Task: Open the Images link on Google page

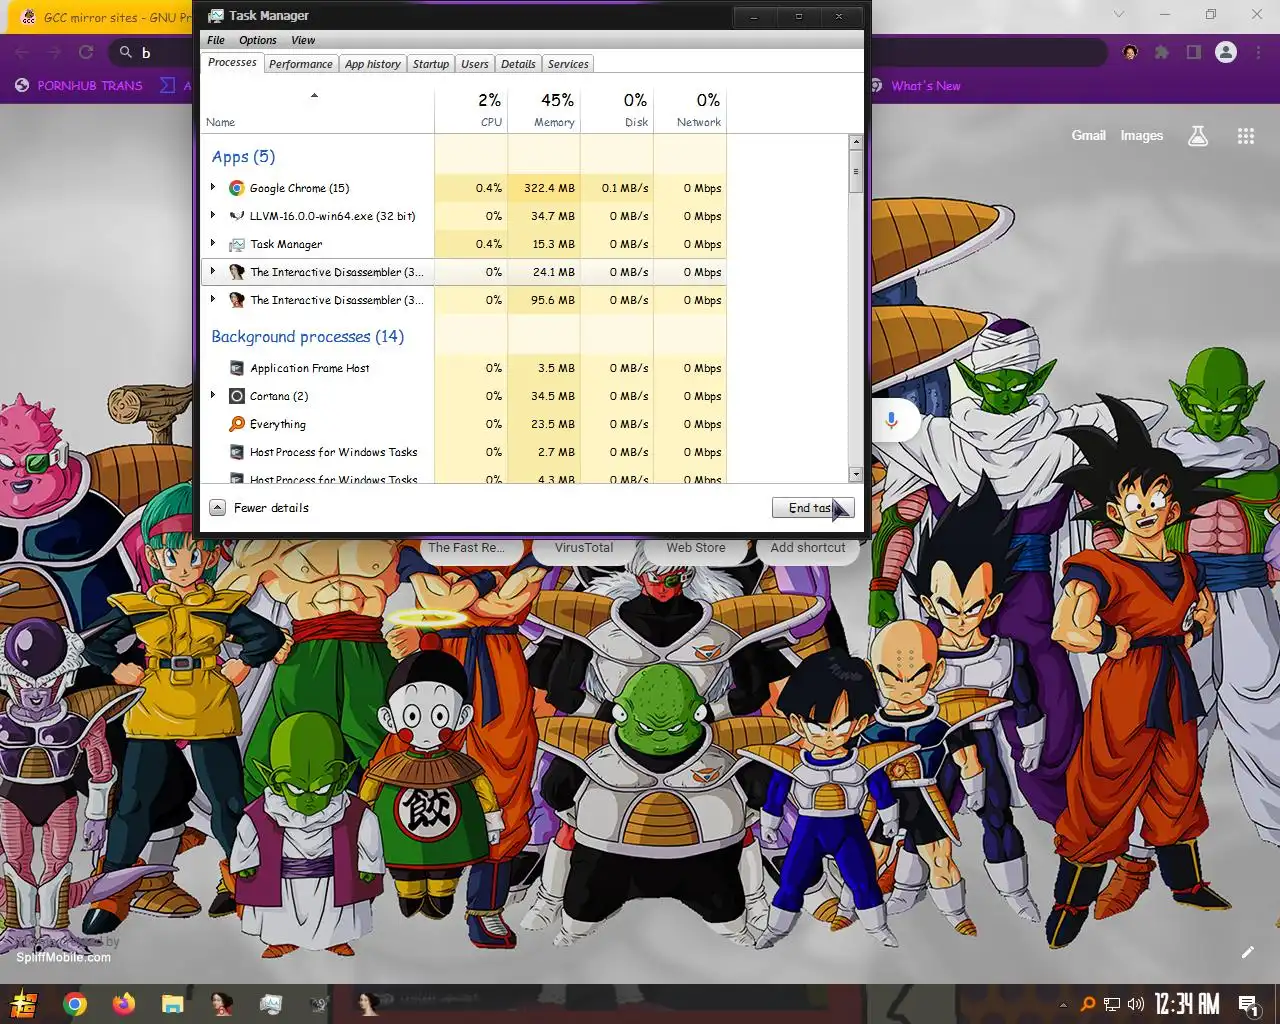Action: [x=1141, y=135]
